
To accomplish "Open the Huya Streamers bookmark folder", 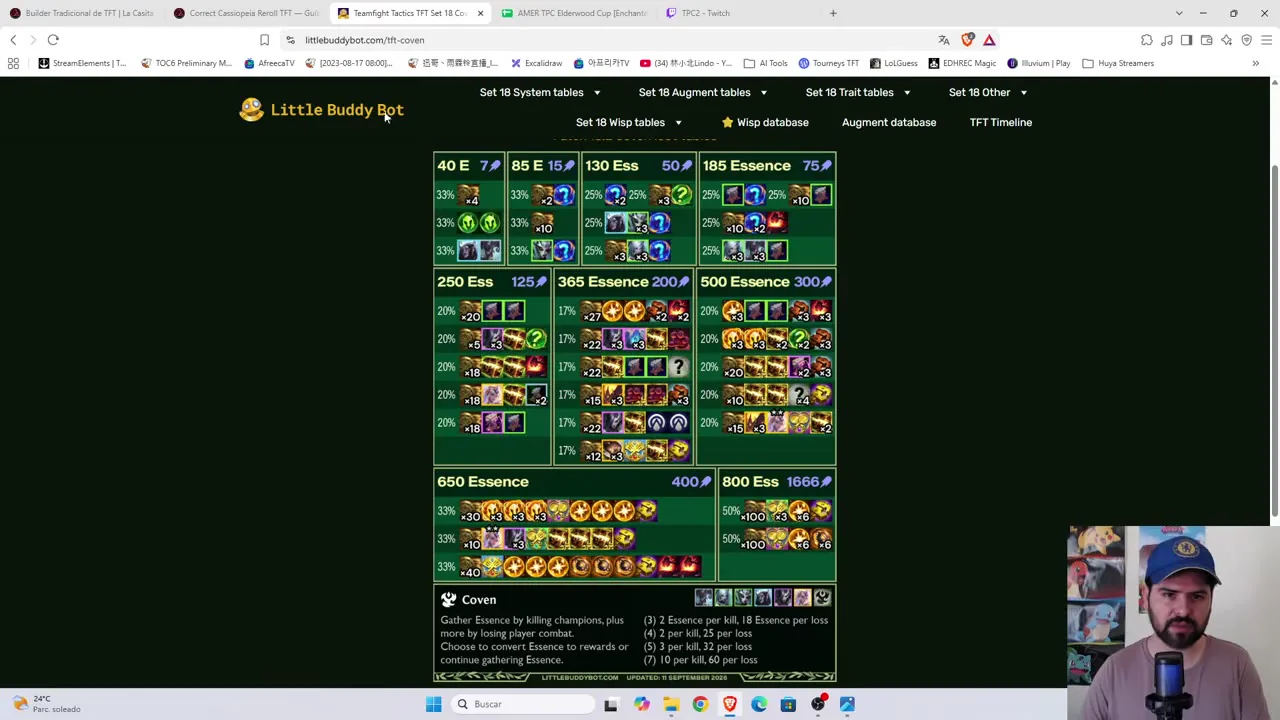I will tap(1118, 63).
